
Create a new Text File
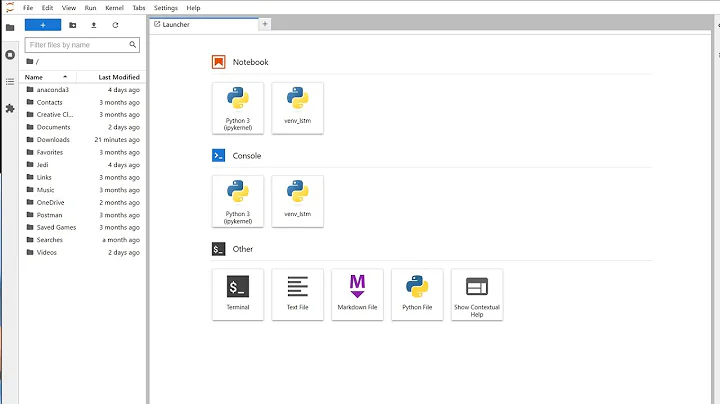click(298, 295)
